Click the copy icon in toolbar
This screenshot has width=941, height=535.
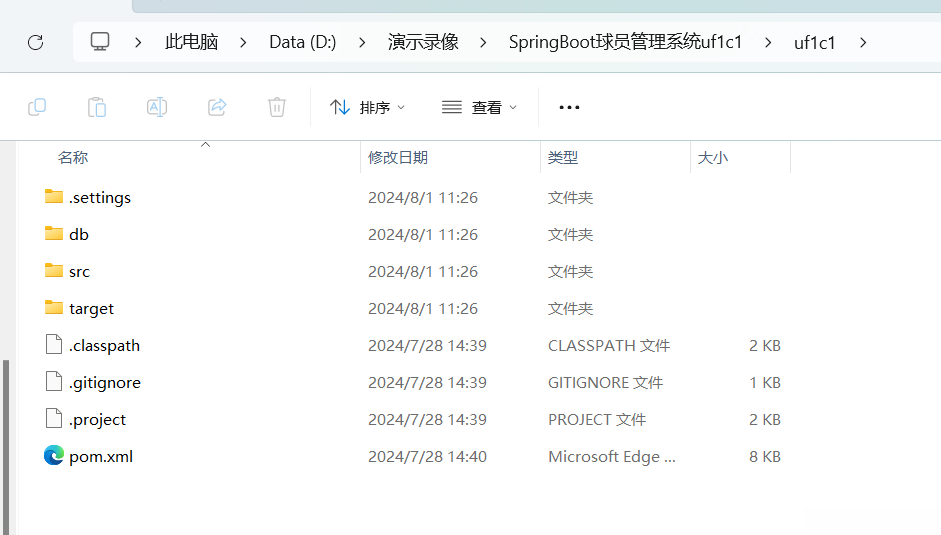pos(37,107)
